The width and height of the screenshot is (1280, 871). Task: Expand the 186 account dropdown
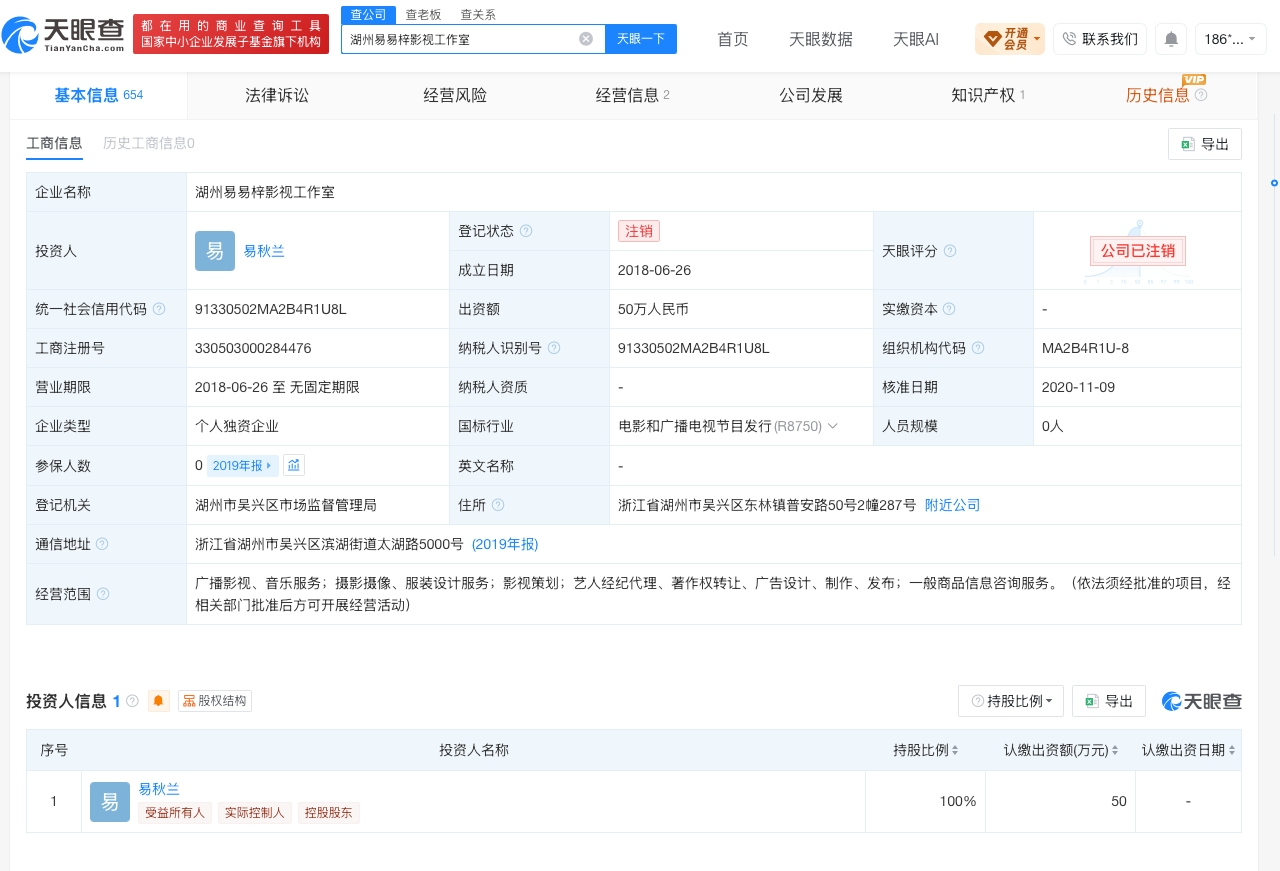pyautogui.click(x=1231, y=39)
